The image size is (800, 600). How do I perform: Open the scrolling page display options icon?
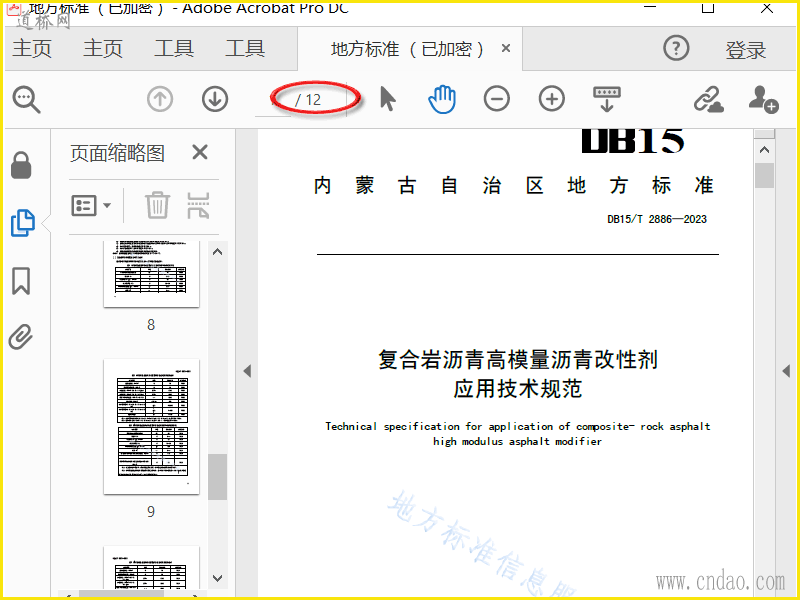[607, 99]
